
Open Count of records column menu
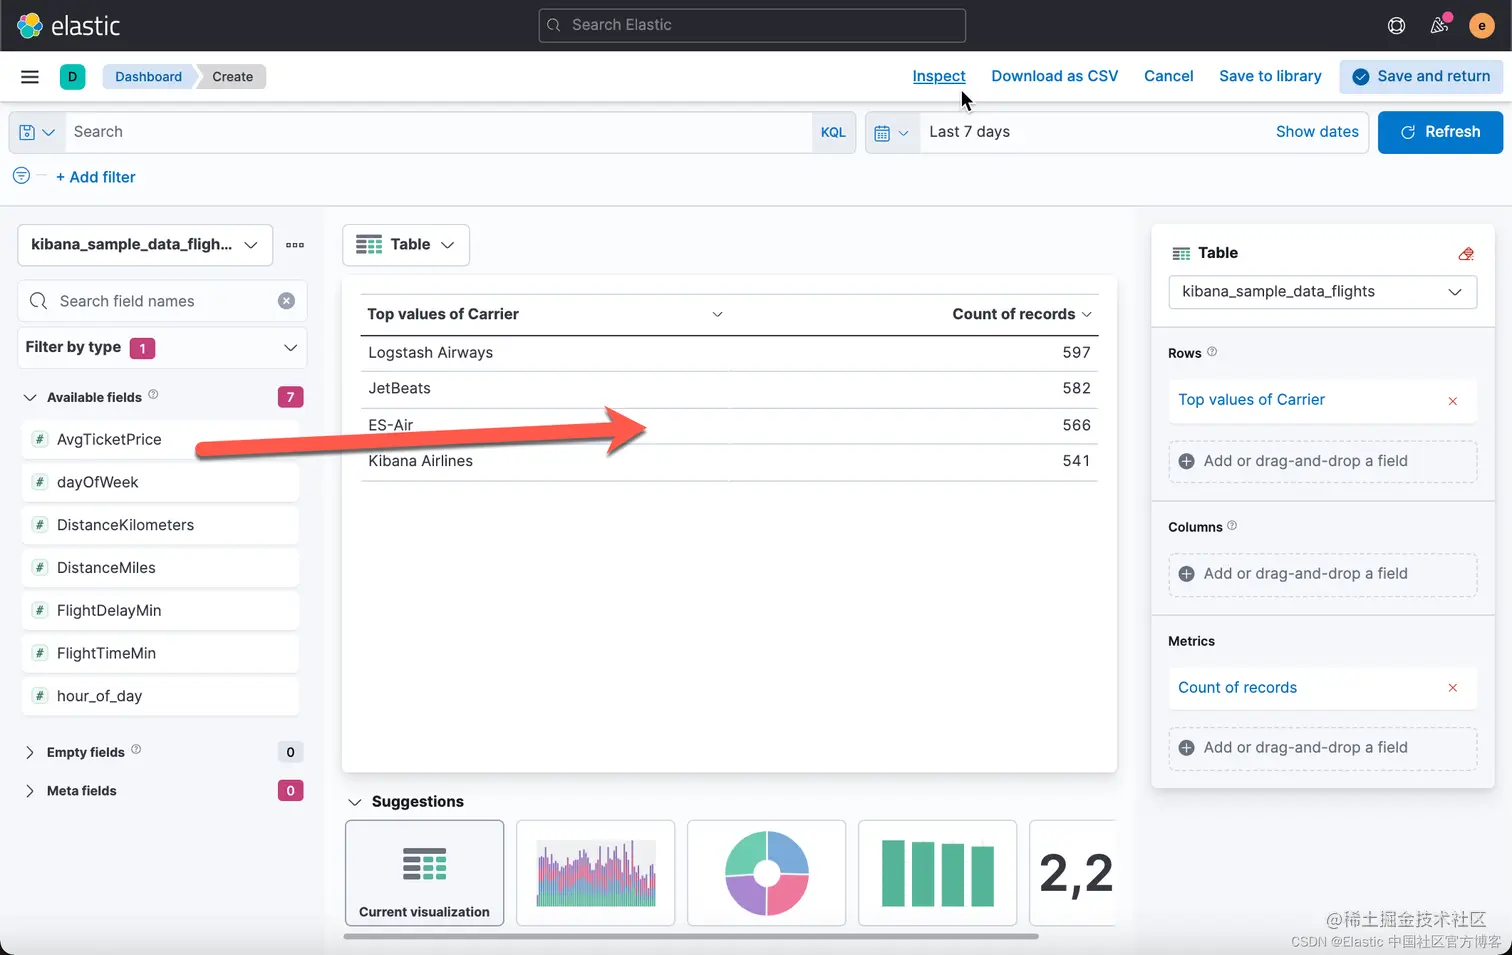pos(1087,314)
